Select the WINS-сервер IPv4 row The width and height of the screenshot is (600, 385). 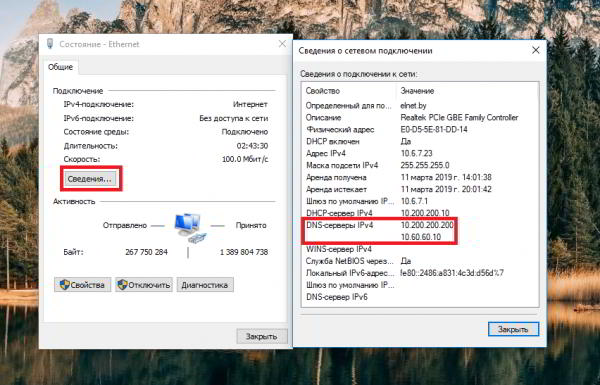click(x=420, y=249)
